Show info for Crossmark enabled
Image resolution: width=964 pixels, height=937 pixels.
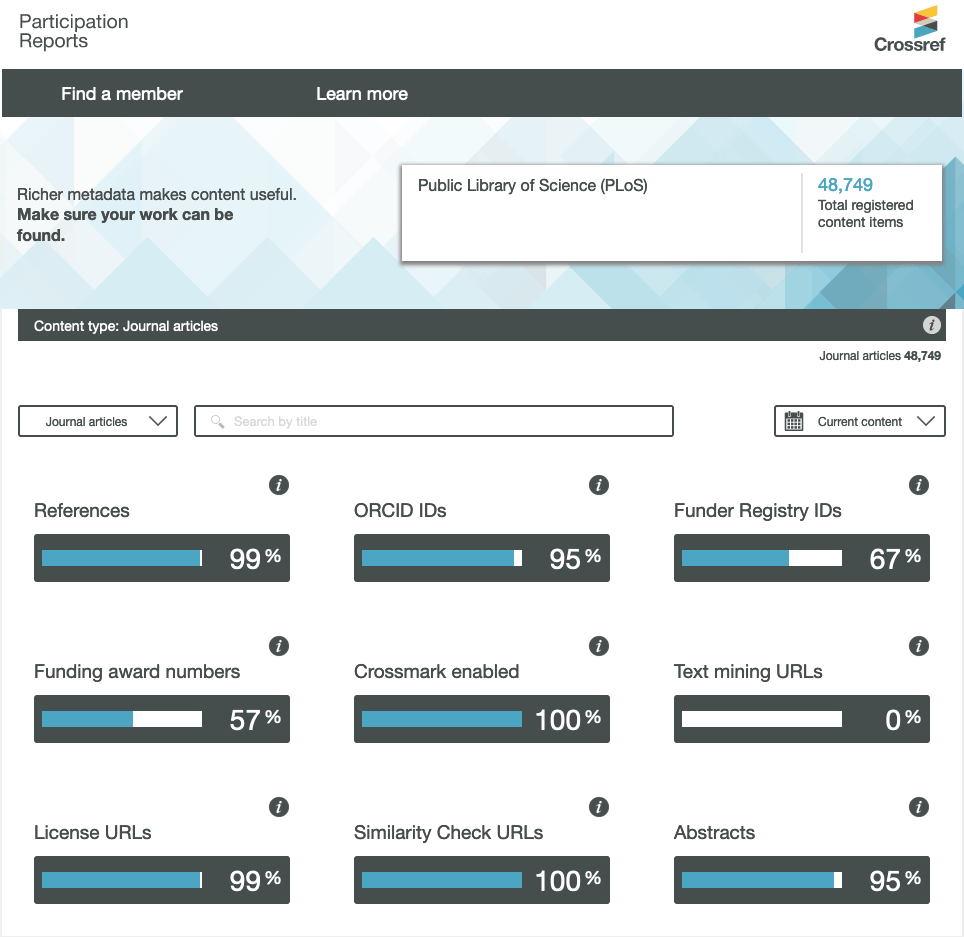(599, 646)
